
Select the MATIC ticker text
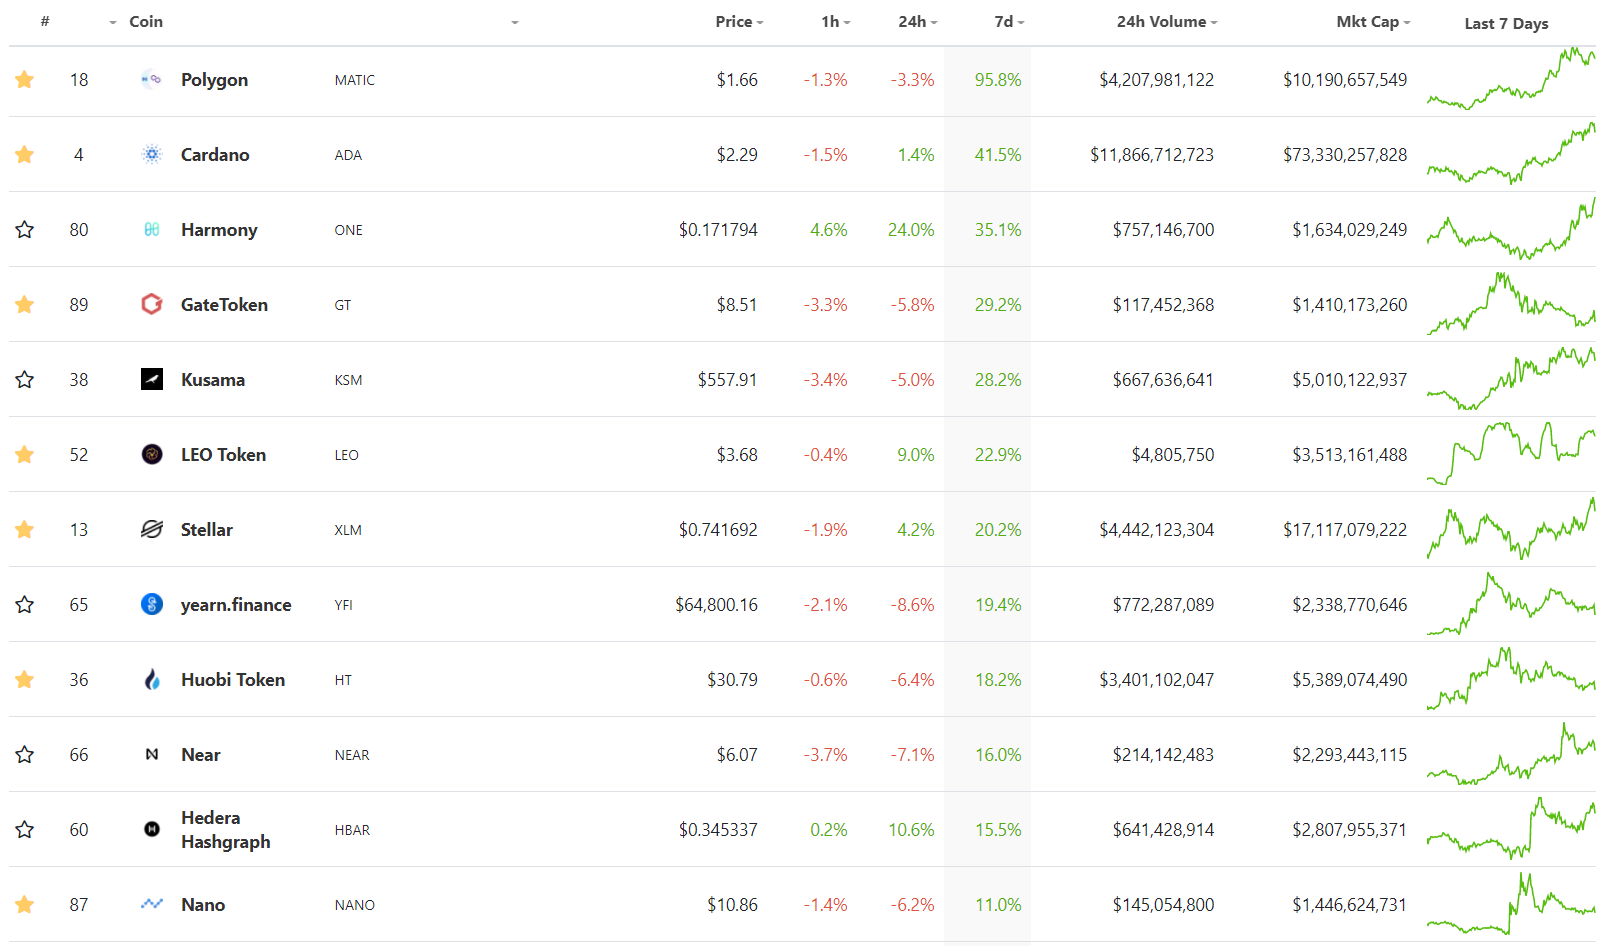pos(355,80)
